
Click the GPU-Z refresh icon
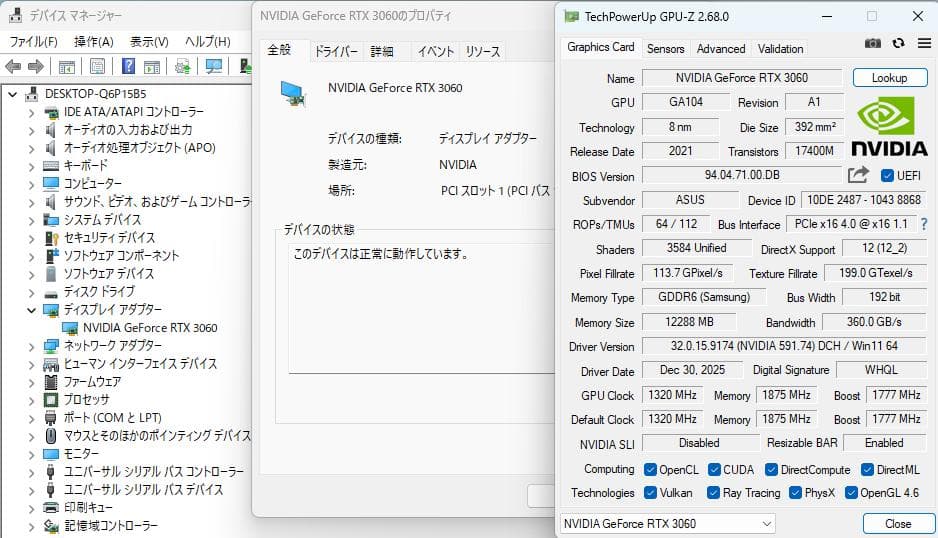pyautogui.click(x=899, y=43)
